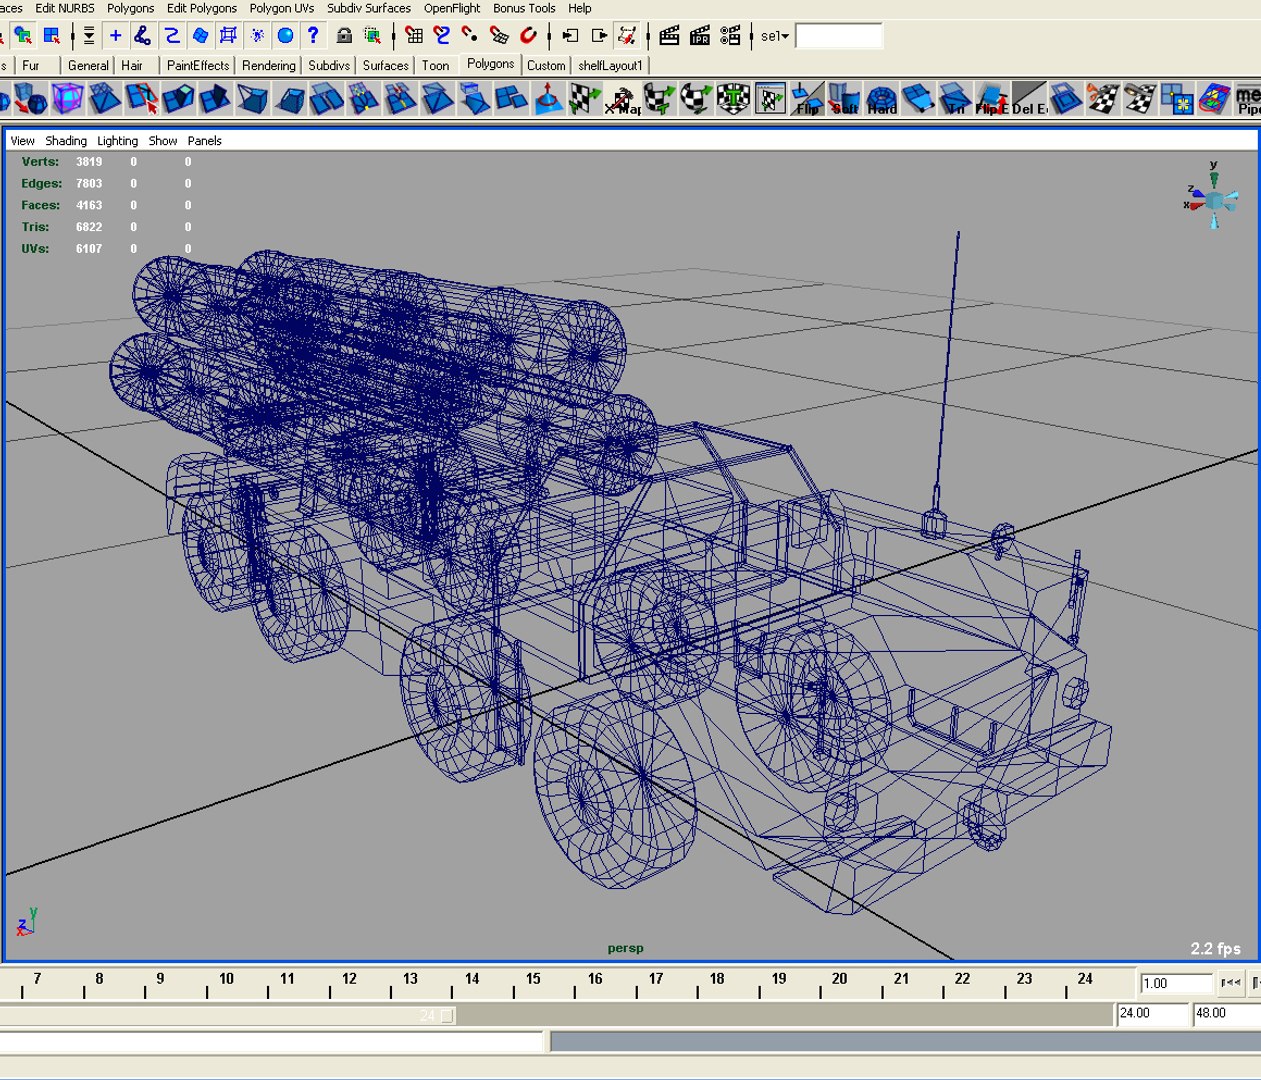This screenshot has height=1080, width=1261.
Task: Click the Soft edge shelf icon
Action: click(844, 99)
